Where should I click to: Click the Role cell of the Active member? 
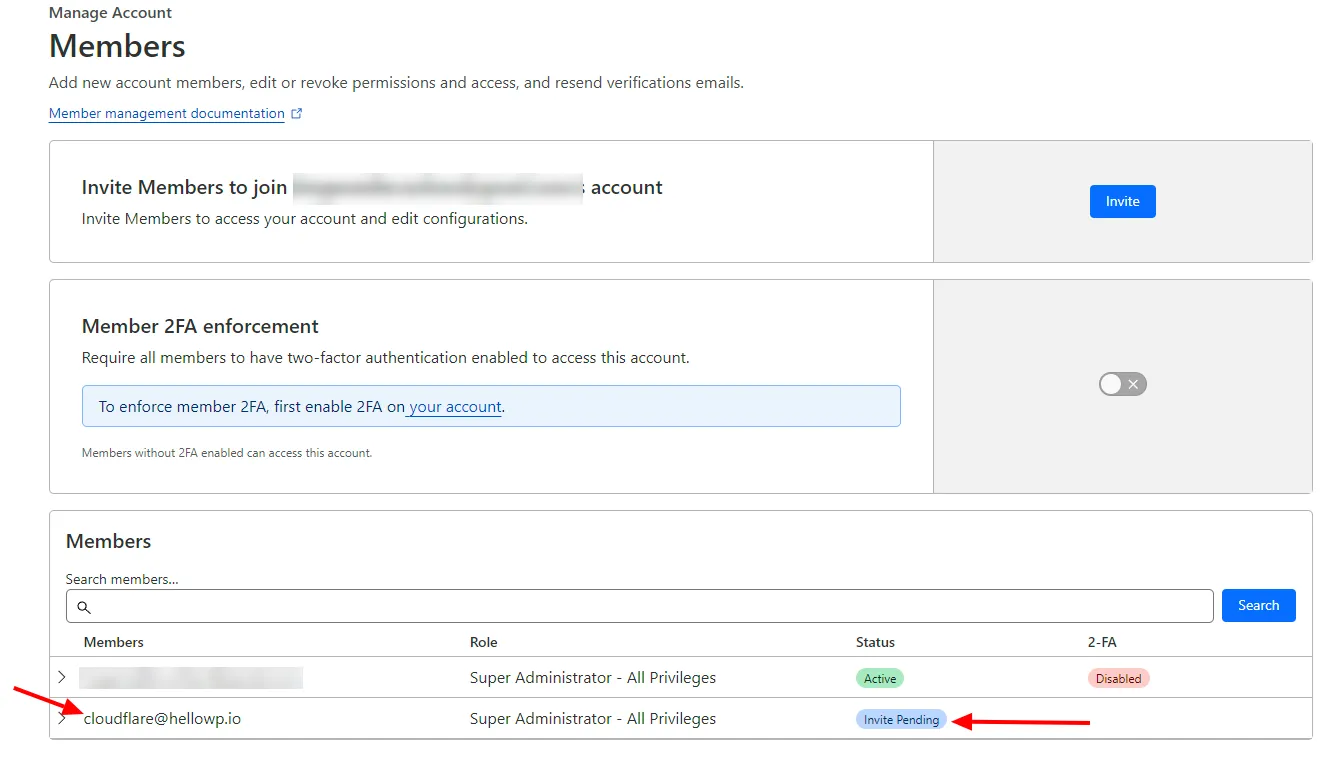point(593,677)
